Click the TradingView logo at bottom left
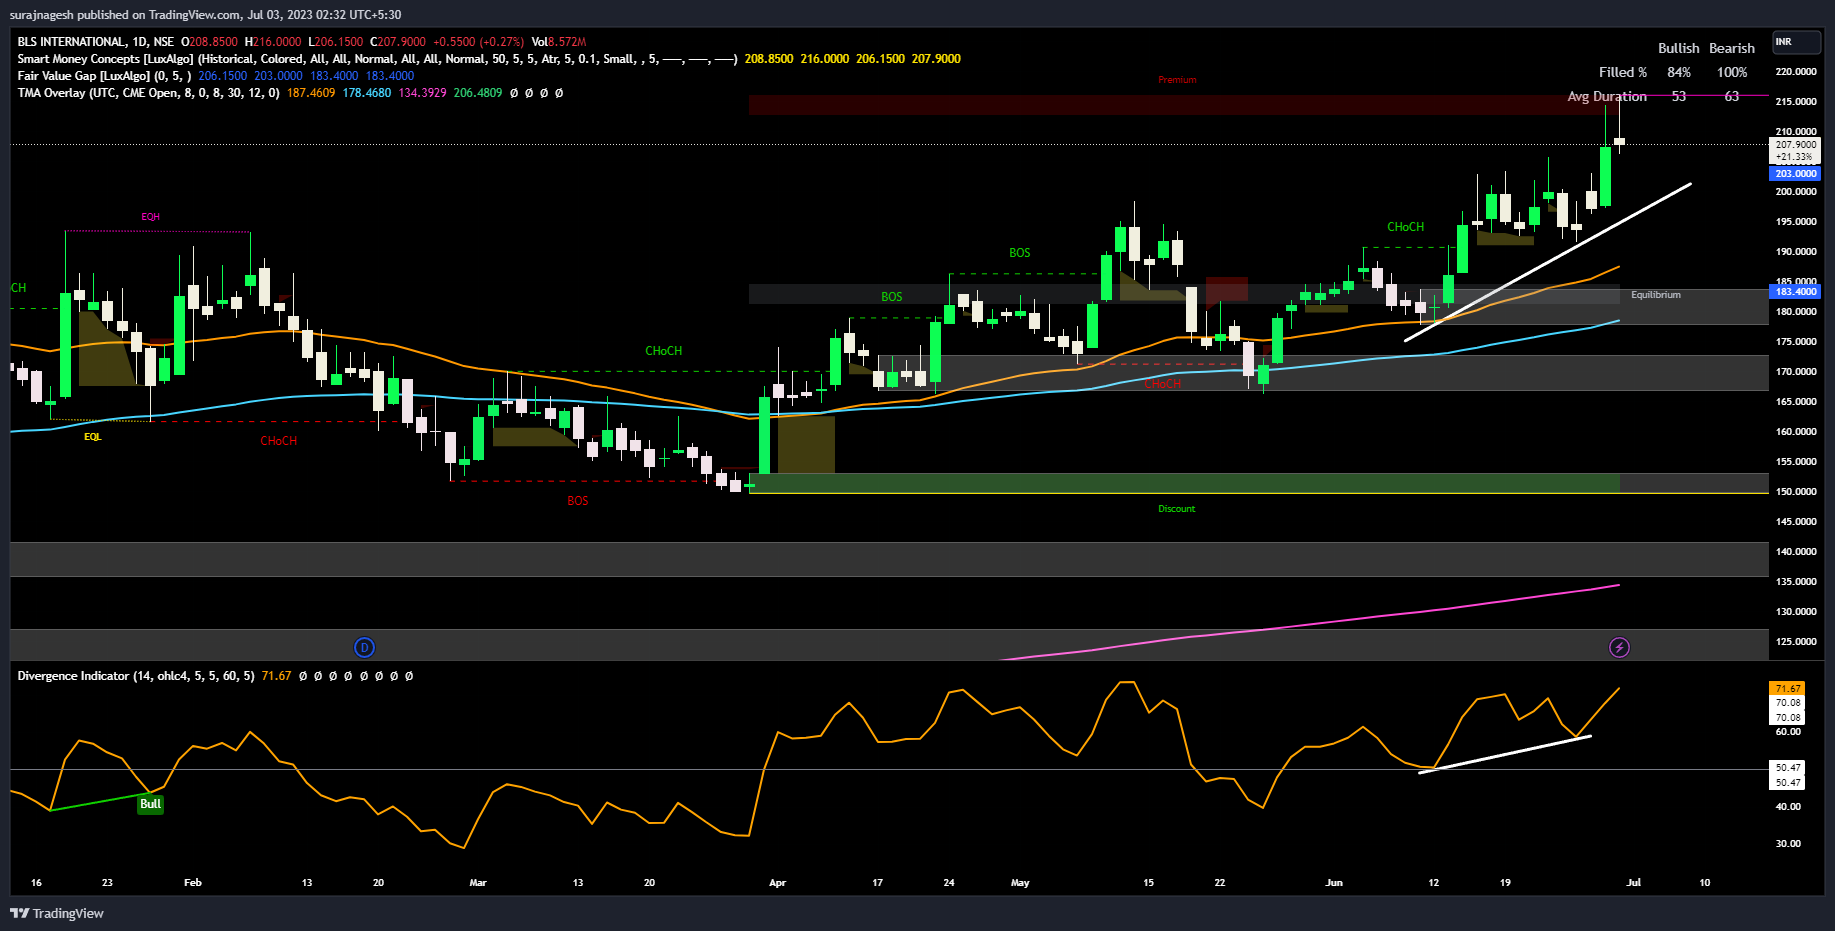 pyautogui.click(x=57, y=913)
